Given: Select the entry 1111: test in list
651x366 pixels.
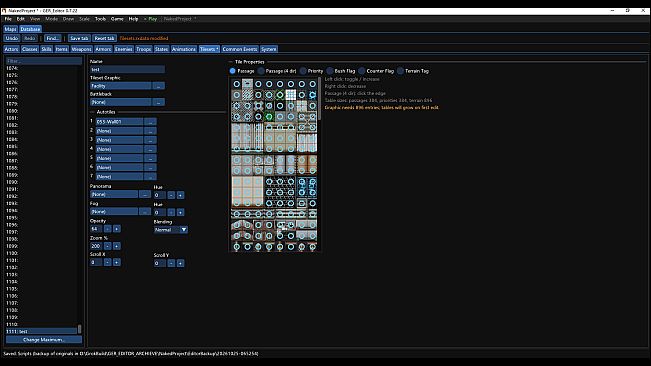Looking at the screenshot, I should [42, 331].
